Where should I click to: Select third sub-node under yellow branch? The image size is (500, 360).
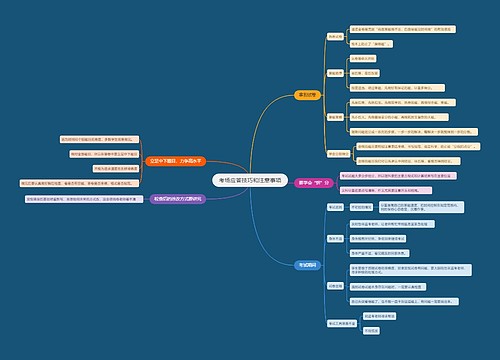[x=335, y=117]
